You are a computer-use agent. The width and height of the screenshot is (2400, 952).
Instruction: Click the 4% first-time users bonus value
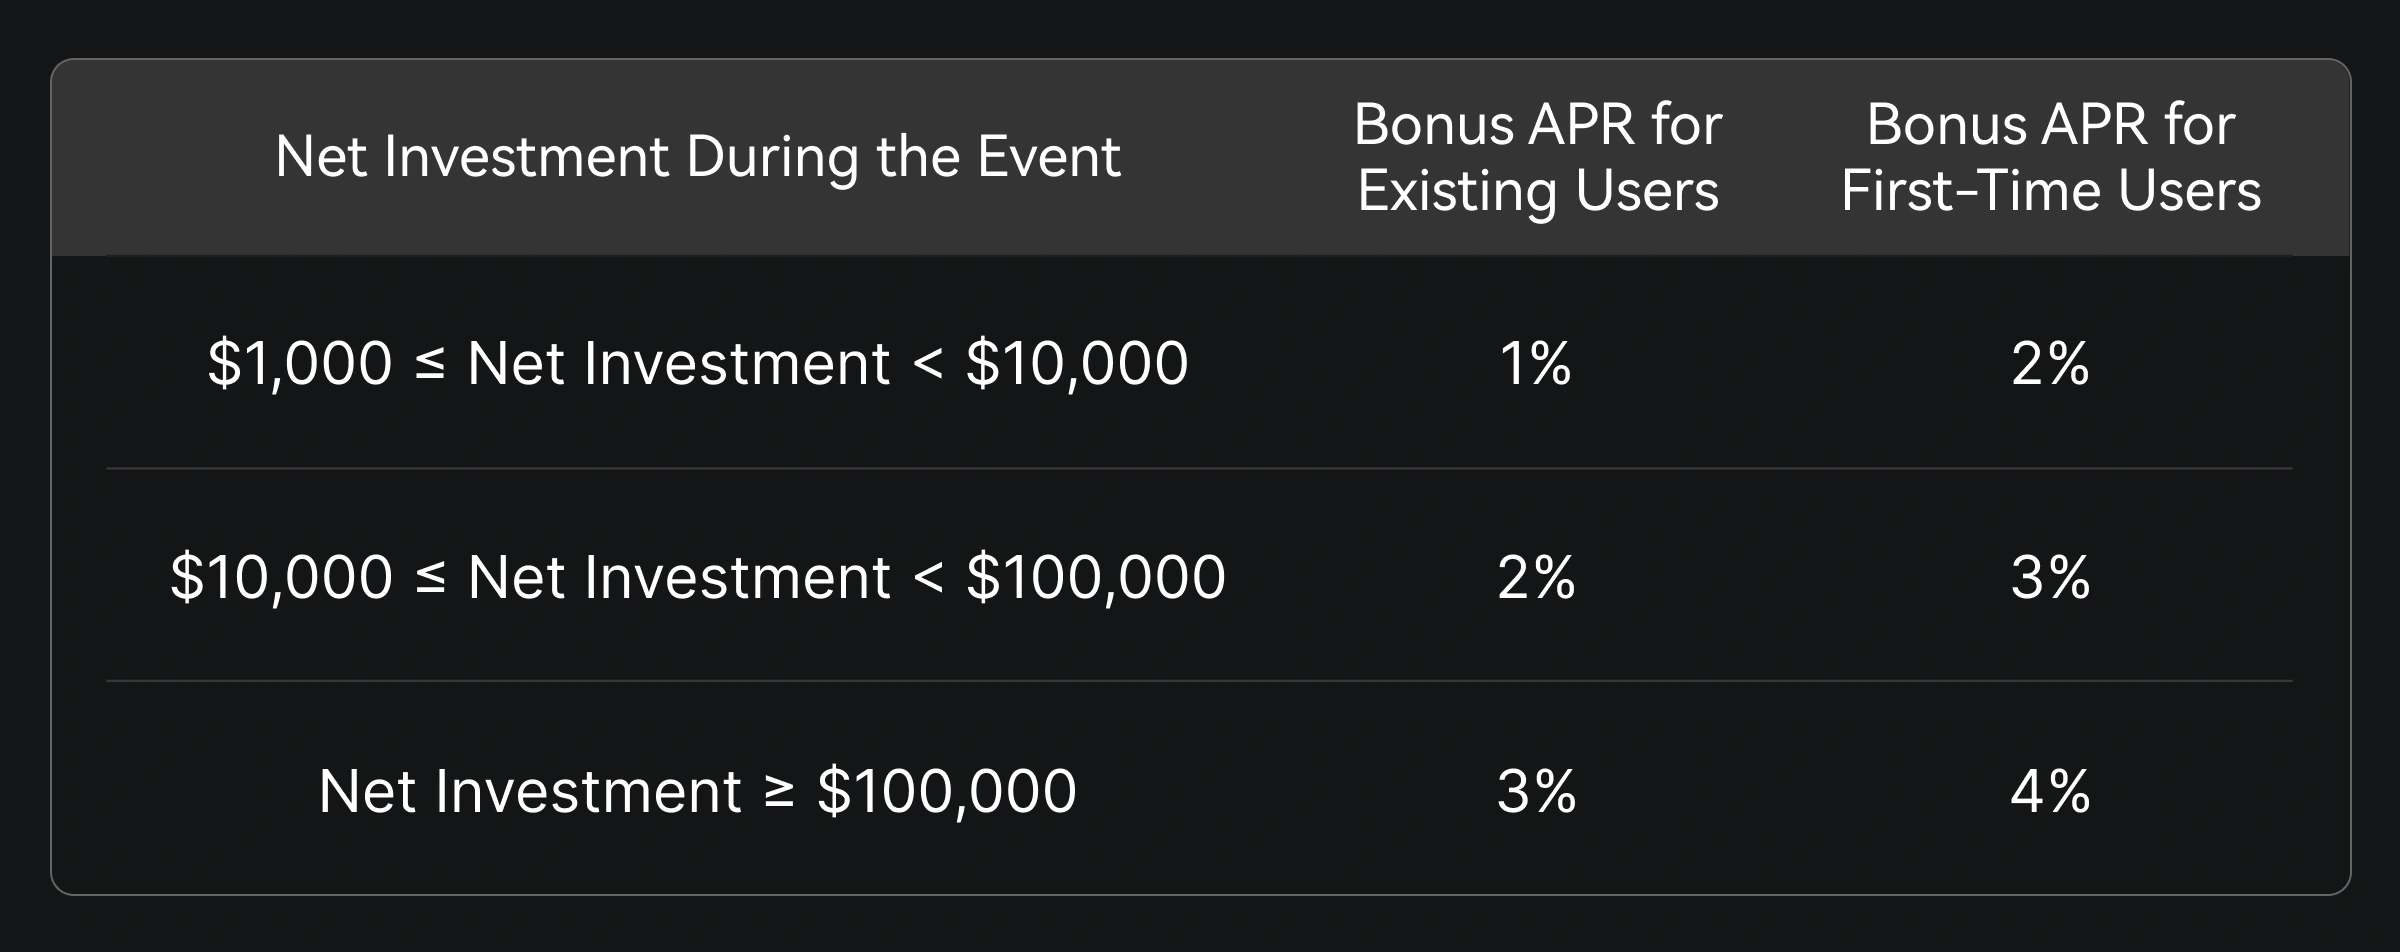click(2050, 791)
